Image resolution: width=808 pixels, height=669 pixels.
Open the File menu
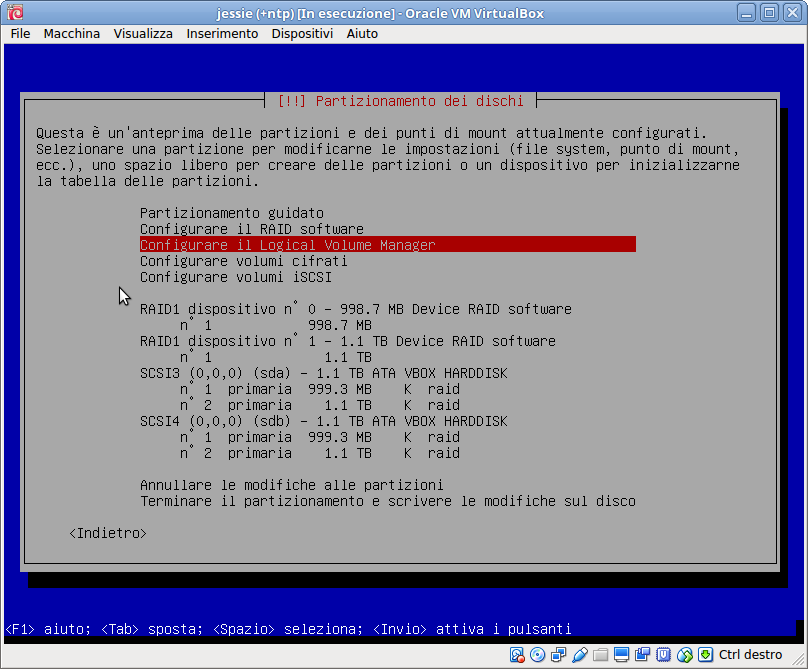coord(20,34)
